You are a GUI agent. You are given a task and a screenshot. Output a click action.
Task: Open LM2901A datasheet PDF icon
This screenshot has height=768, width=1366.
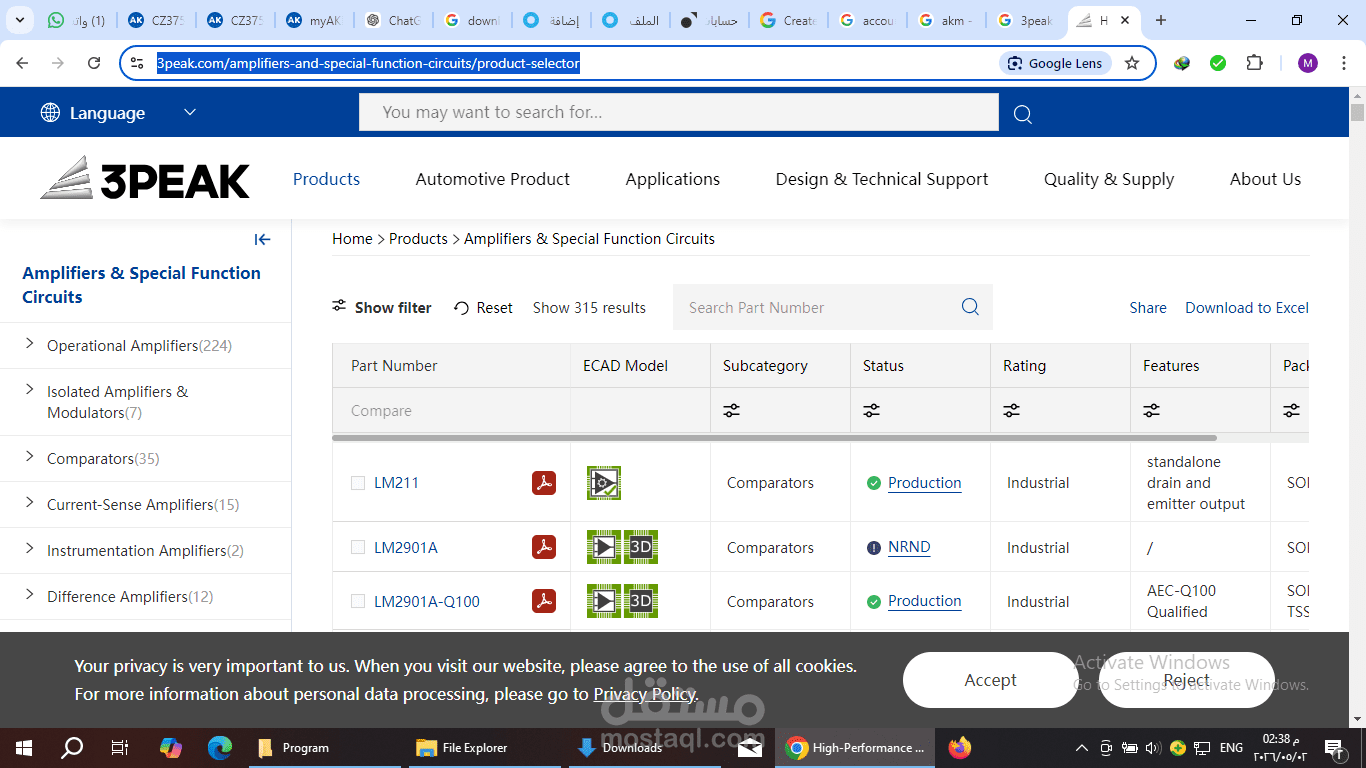(x=543, y=547)
